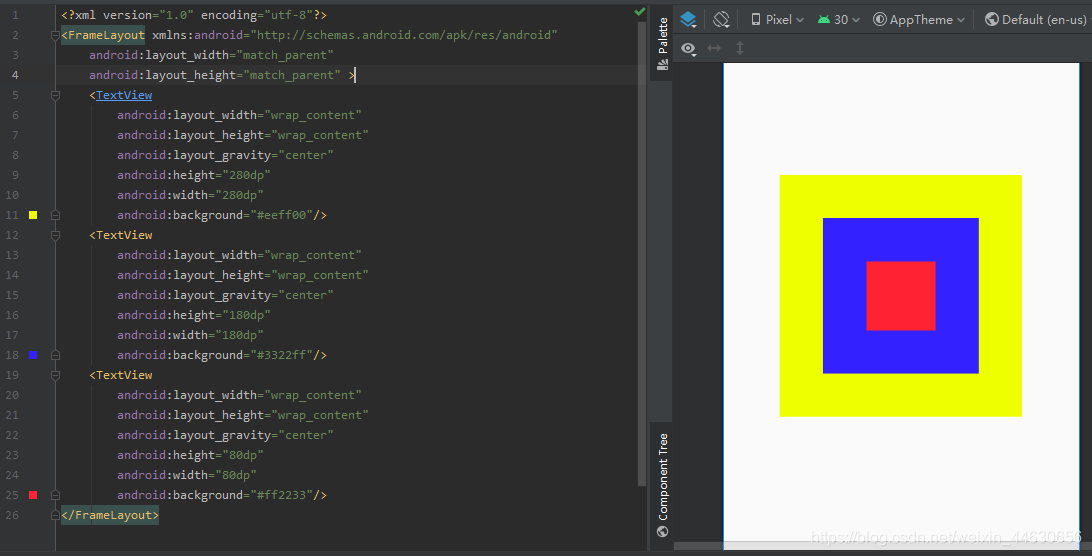This screenshot has height=556, width=1092.
Task: Click the "#eeff00" background value
Action: tap(281, 215)
